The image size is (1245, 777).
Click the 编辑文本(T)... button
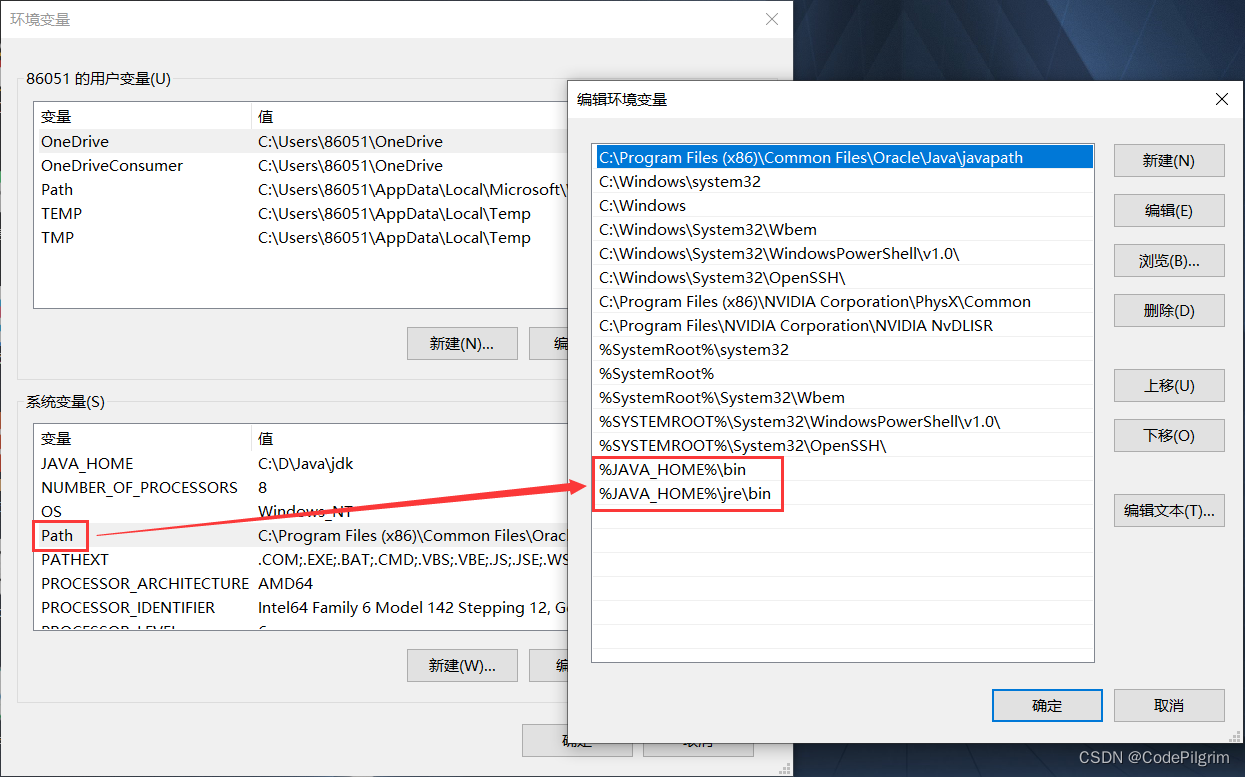pyautogui.click(x=1168, y=510)
